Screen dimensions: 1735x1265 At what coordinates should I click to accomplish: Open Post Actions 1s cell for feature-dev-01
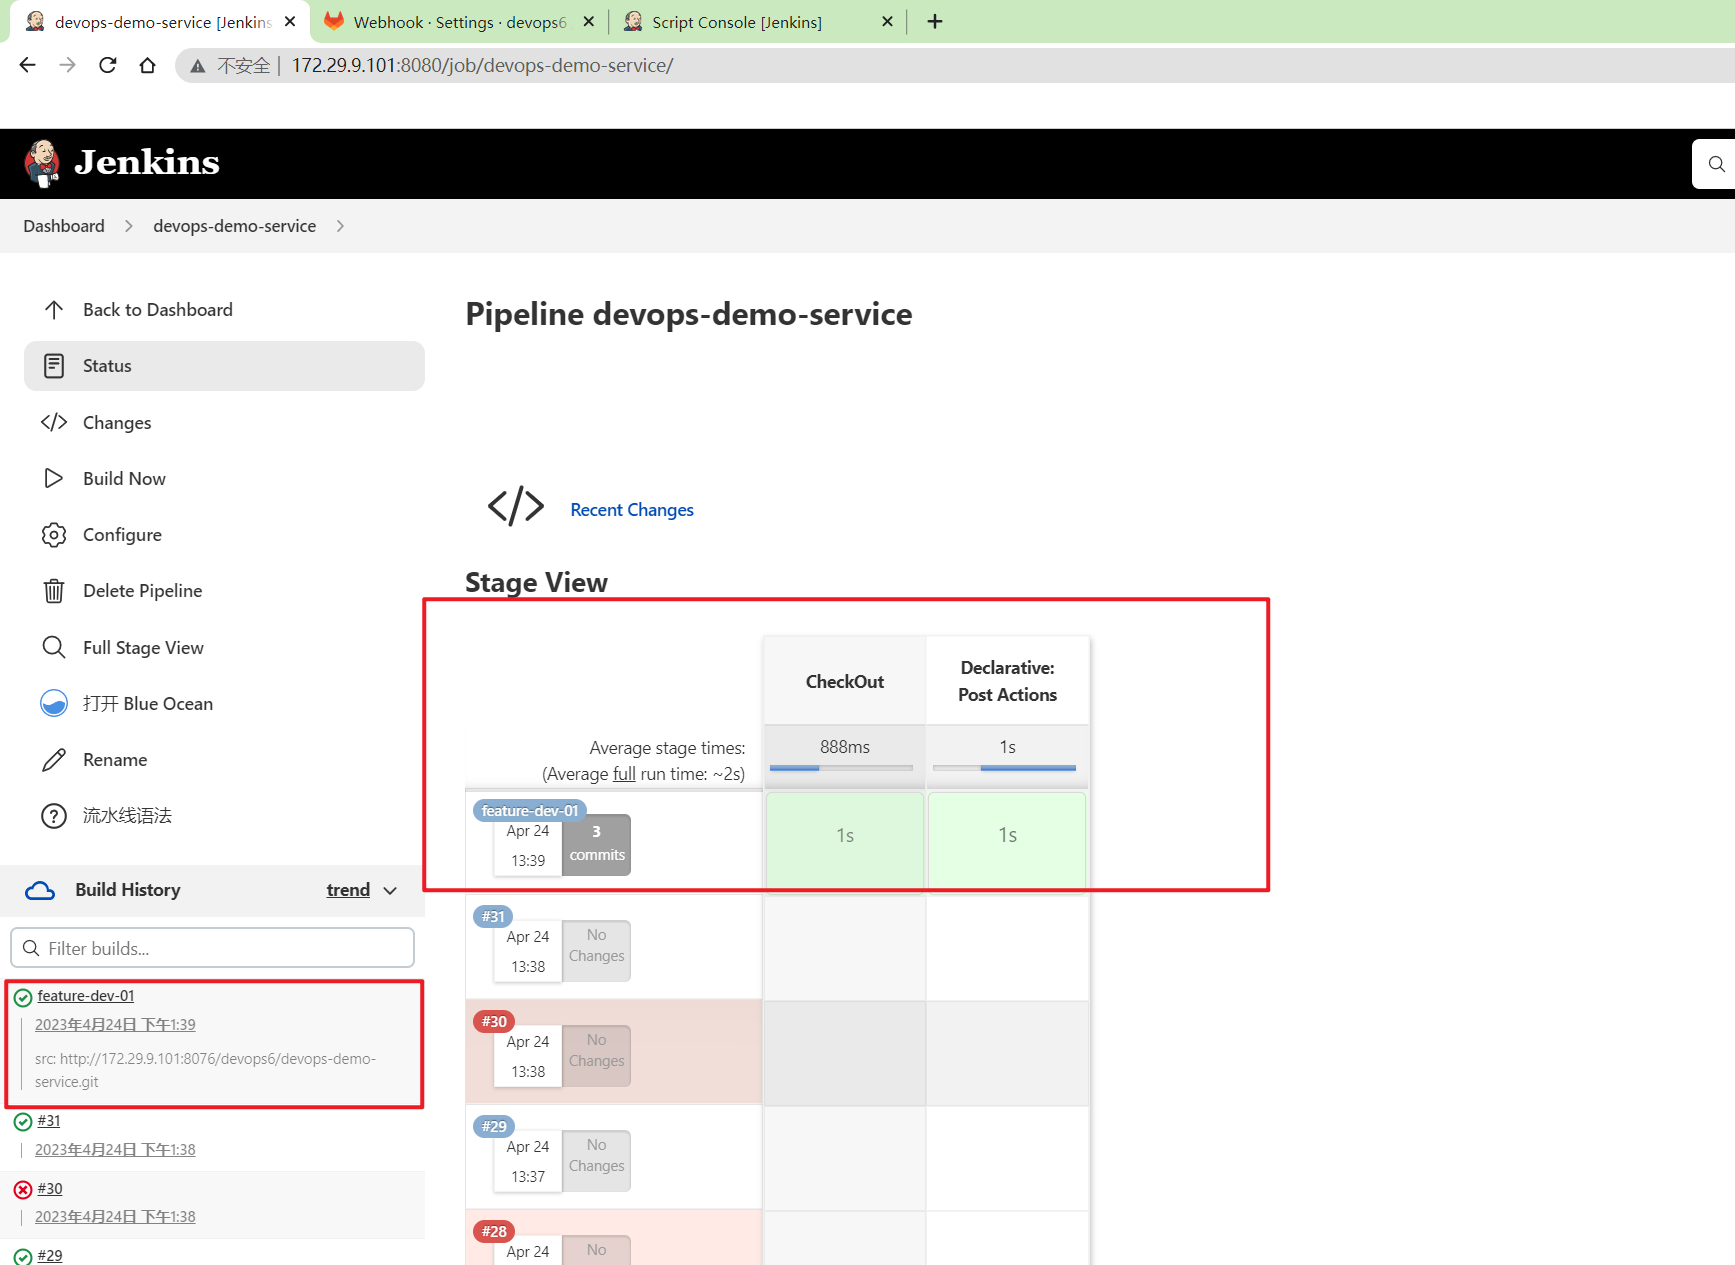[x=1007, y=840]
